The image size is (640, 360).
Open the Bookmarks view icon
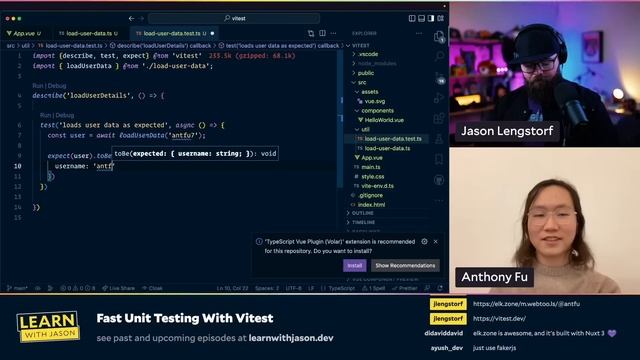pos(439,159)
